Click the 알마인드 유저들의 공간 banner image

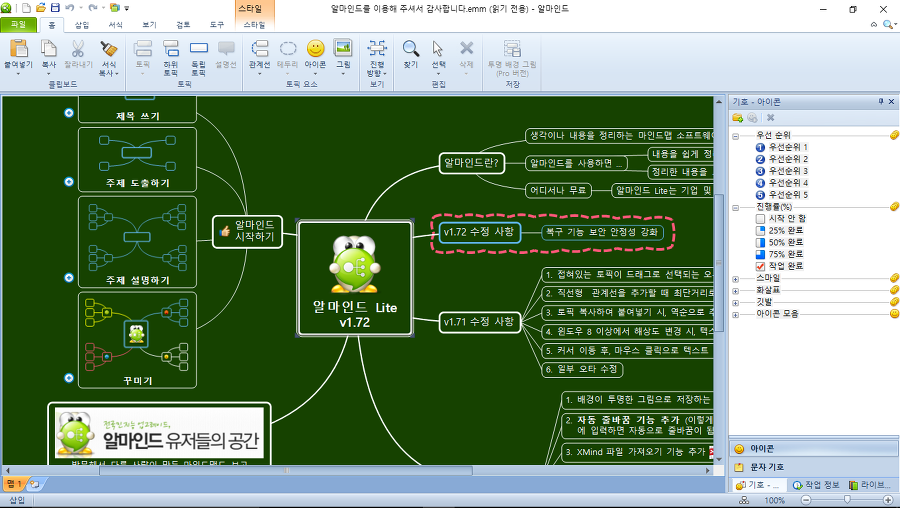click(x=159, y=433)
